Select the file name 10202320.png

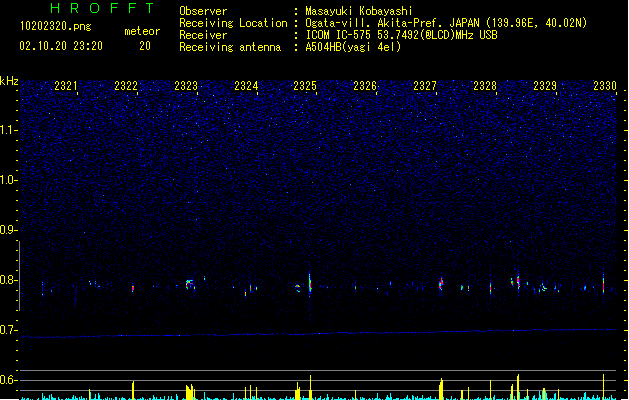coord(56,26)
